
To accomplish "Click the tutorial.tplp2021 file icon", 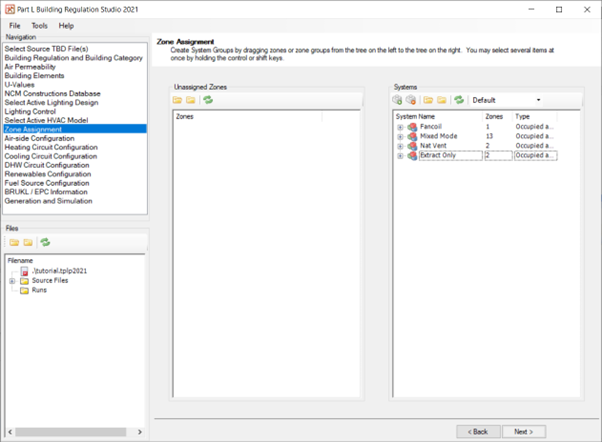I will 25,271.
